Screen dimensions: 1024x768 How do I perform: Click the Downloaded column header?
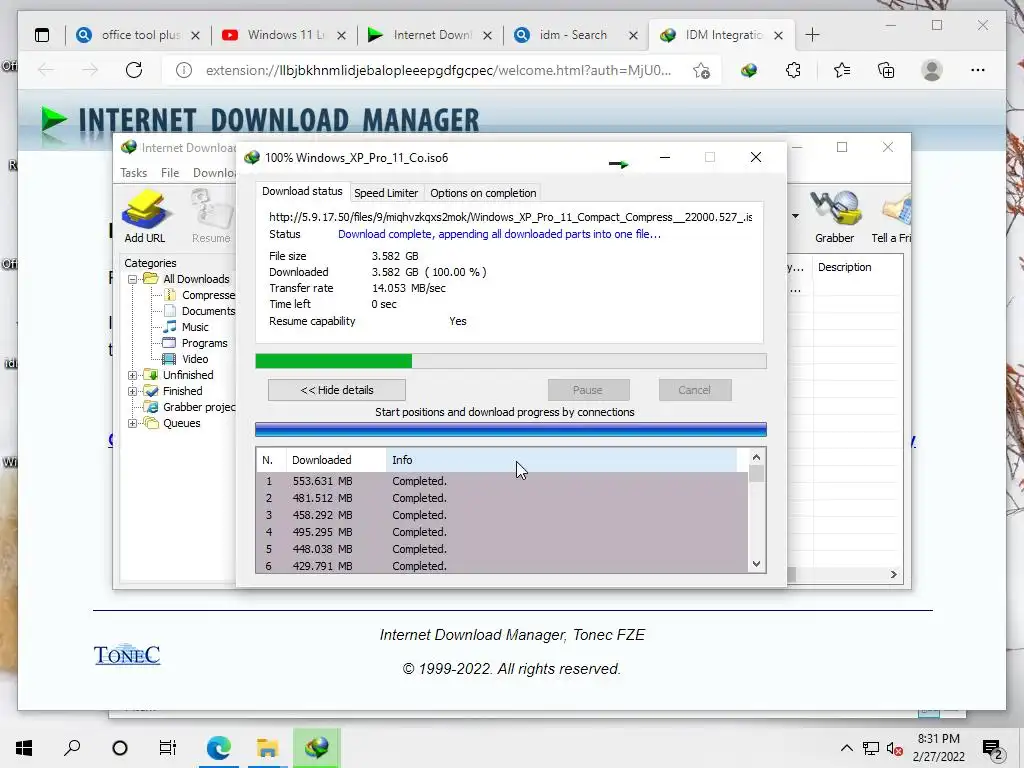tap(336, 460)
